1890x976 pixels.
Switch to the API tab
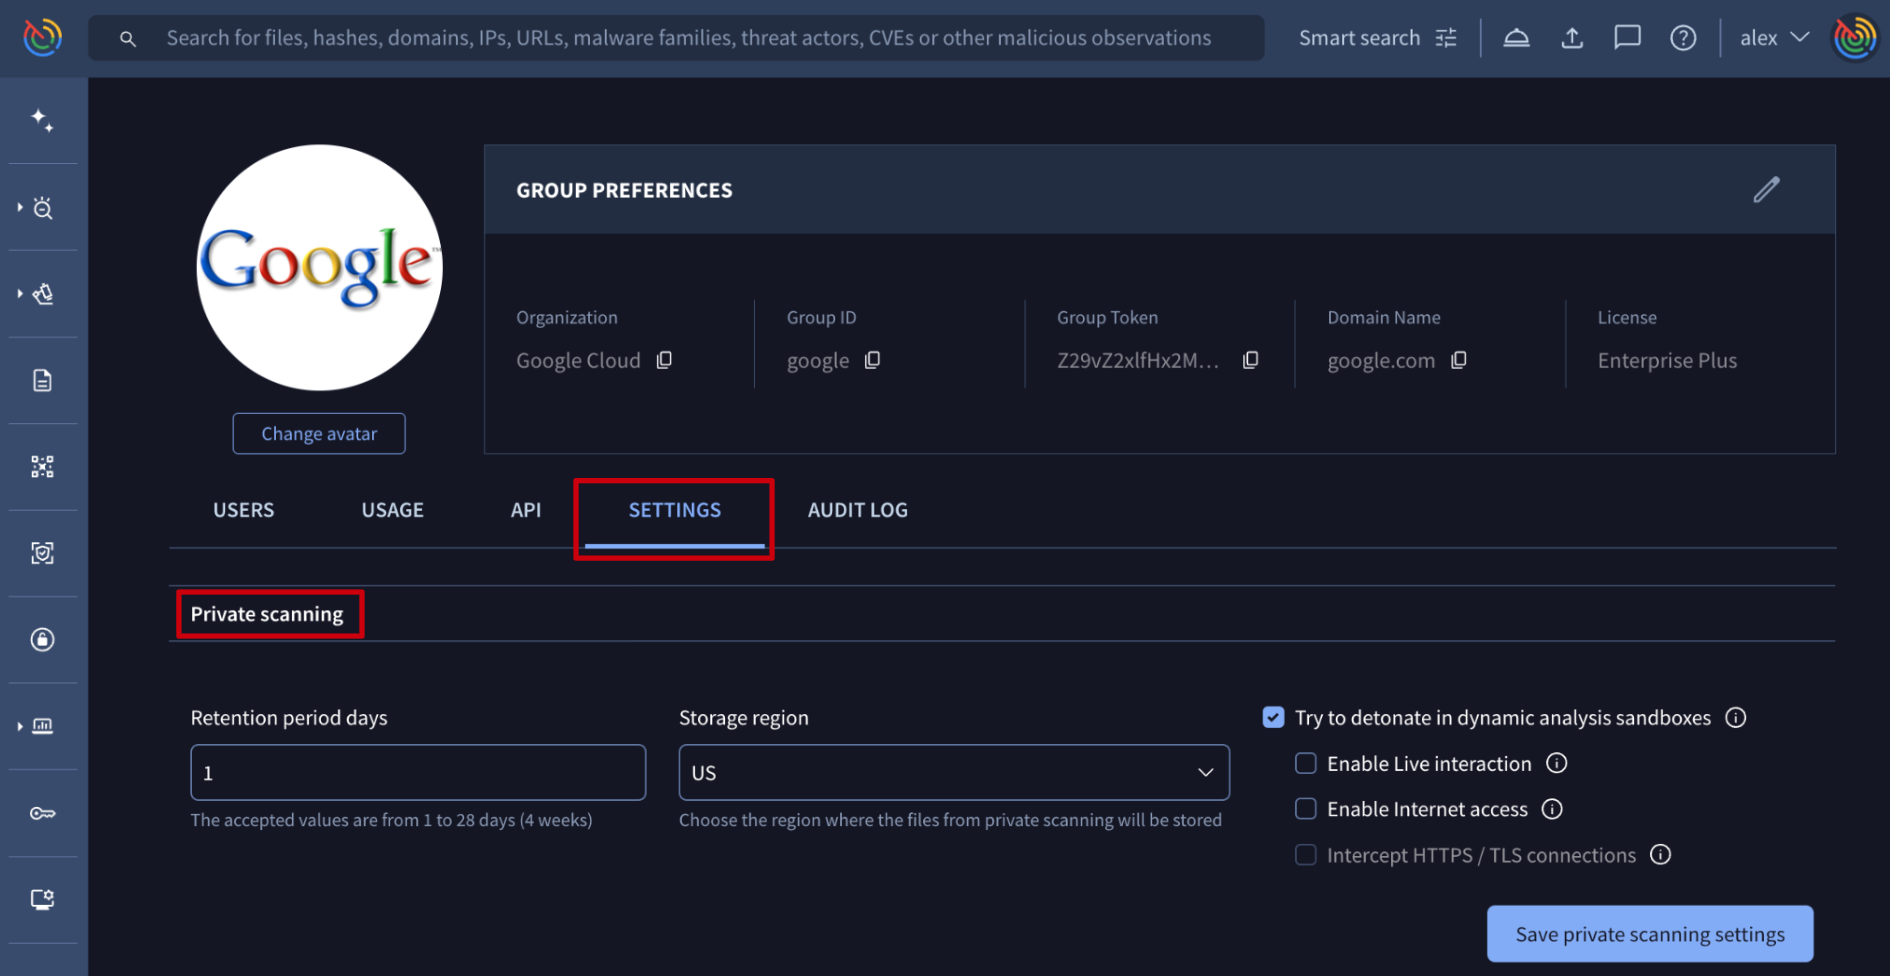(526, 510)
